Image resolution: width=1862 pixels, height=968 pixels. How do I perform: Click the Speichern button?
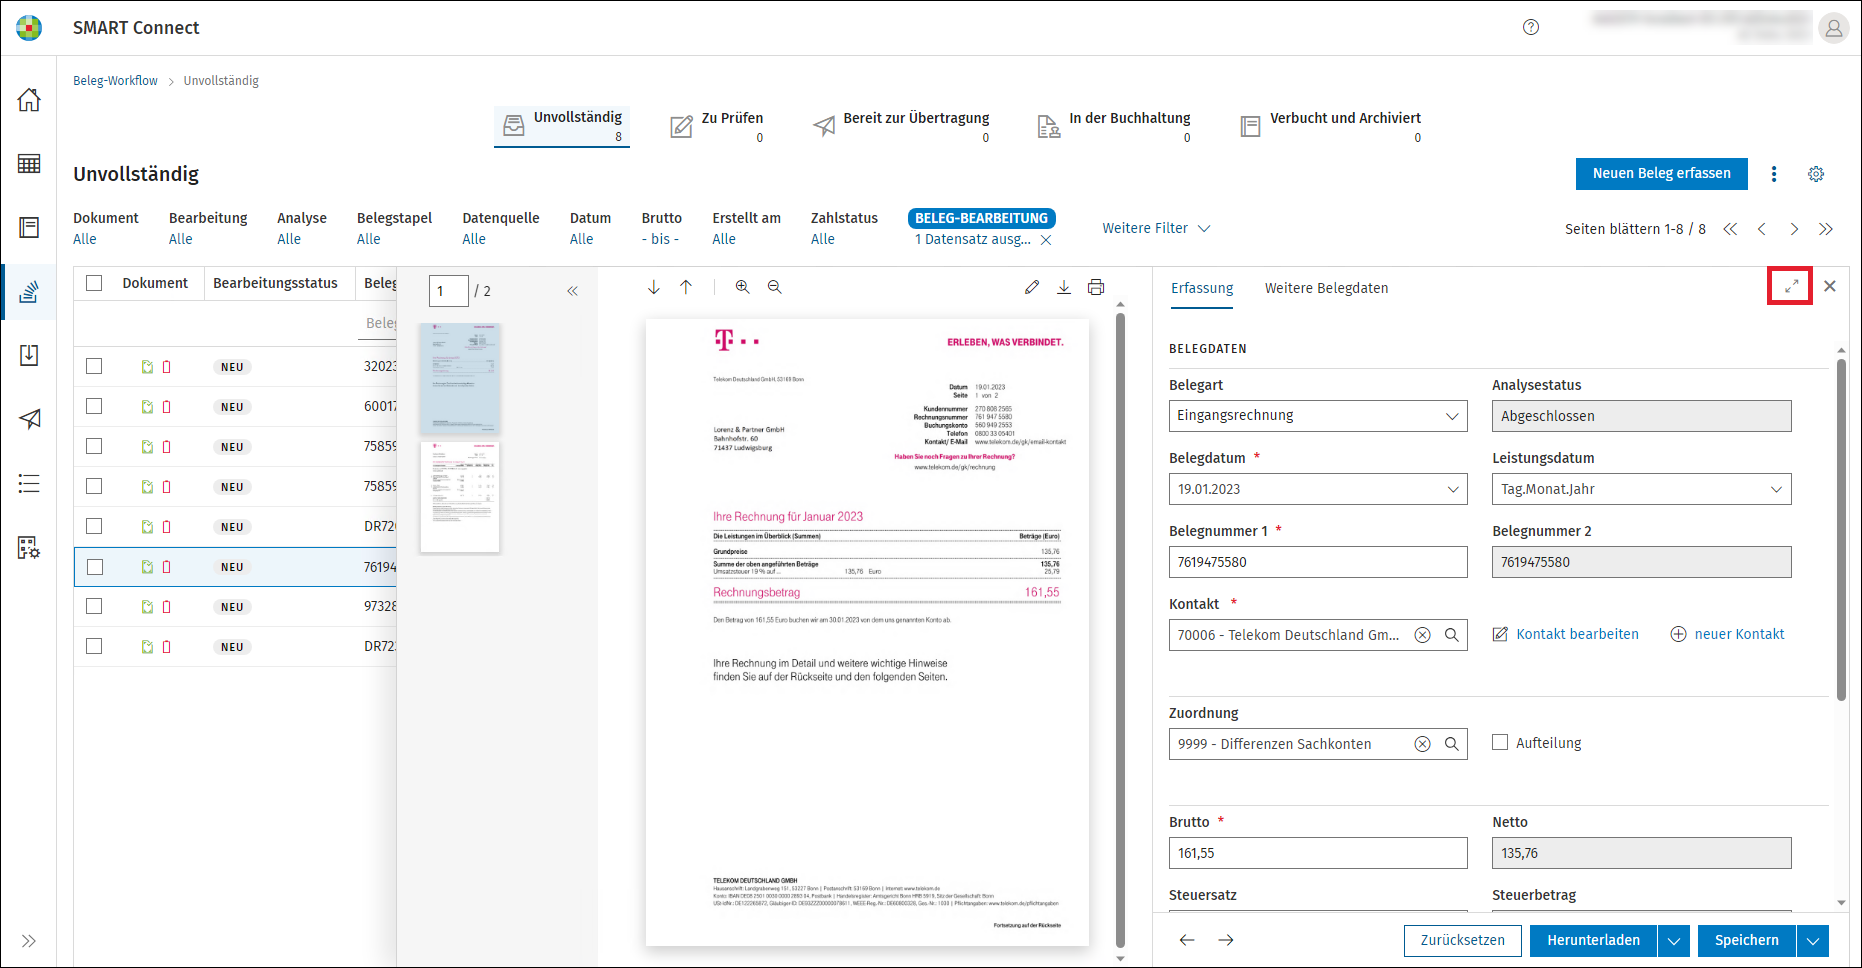[1747, 941]
